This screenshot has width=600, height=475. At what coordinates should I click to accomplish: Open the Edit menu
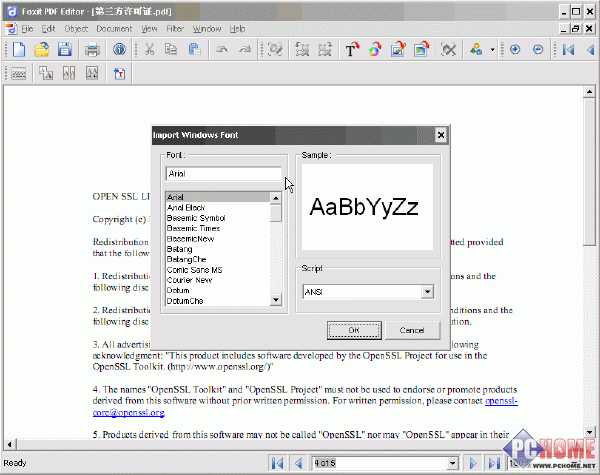click(48, 29)
